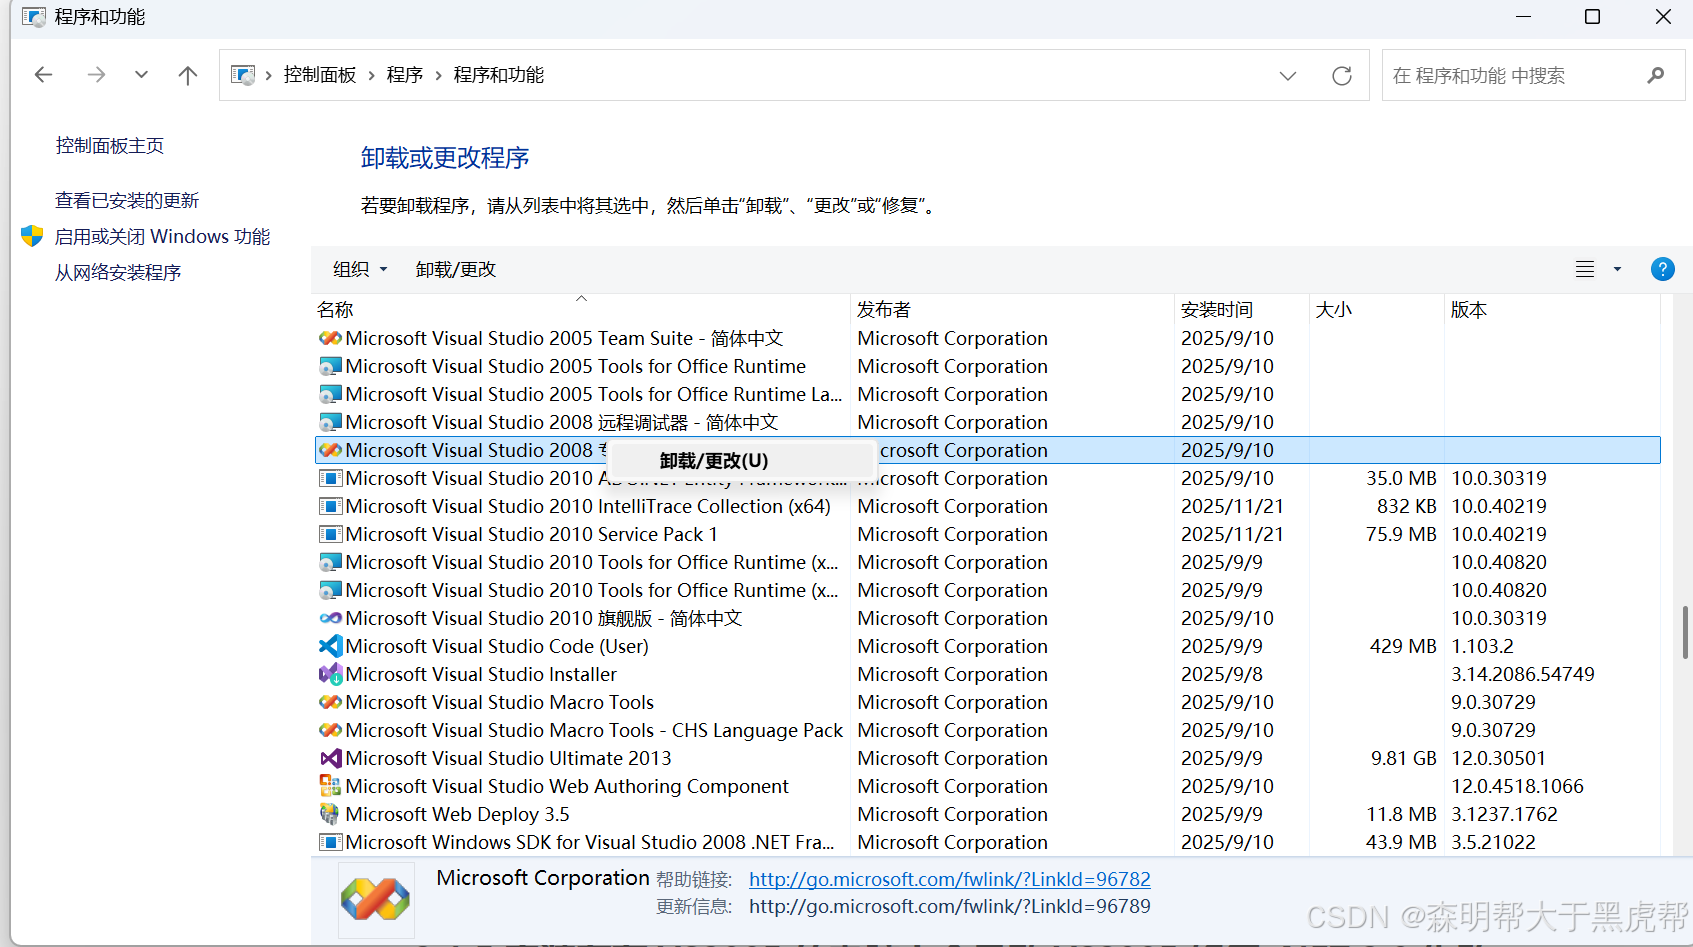
Task: Open 查看已安装的更新 link
Action: pyautogui.click(x=127, y=201)
